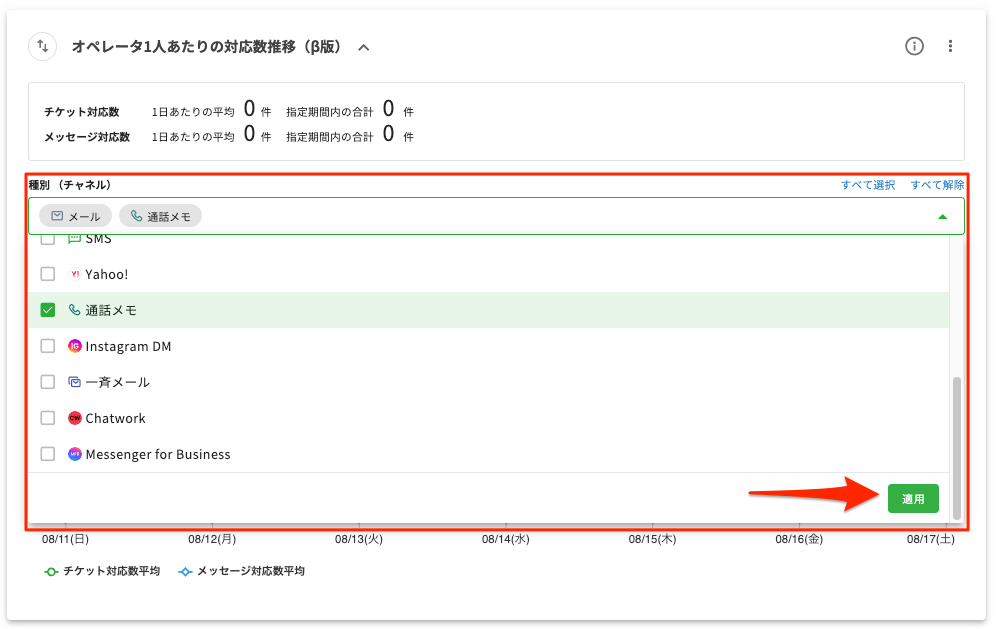This screenshot has height=629, width=1002.
Task: Enable the Instagram DM checkbox
Action: point(47,346)
